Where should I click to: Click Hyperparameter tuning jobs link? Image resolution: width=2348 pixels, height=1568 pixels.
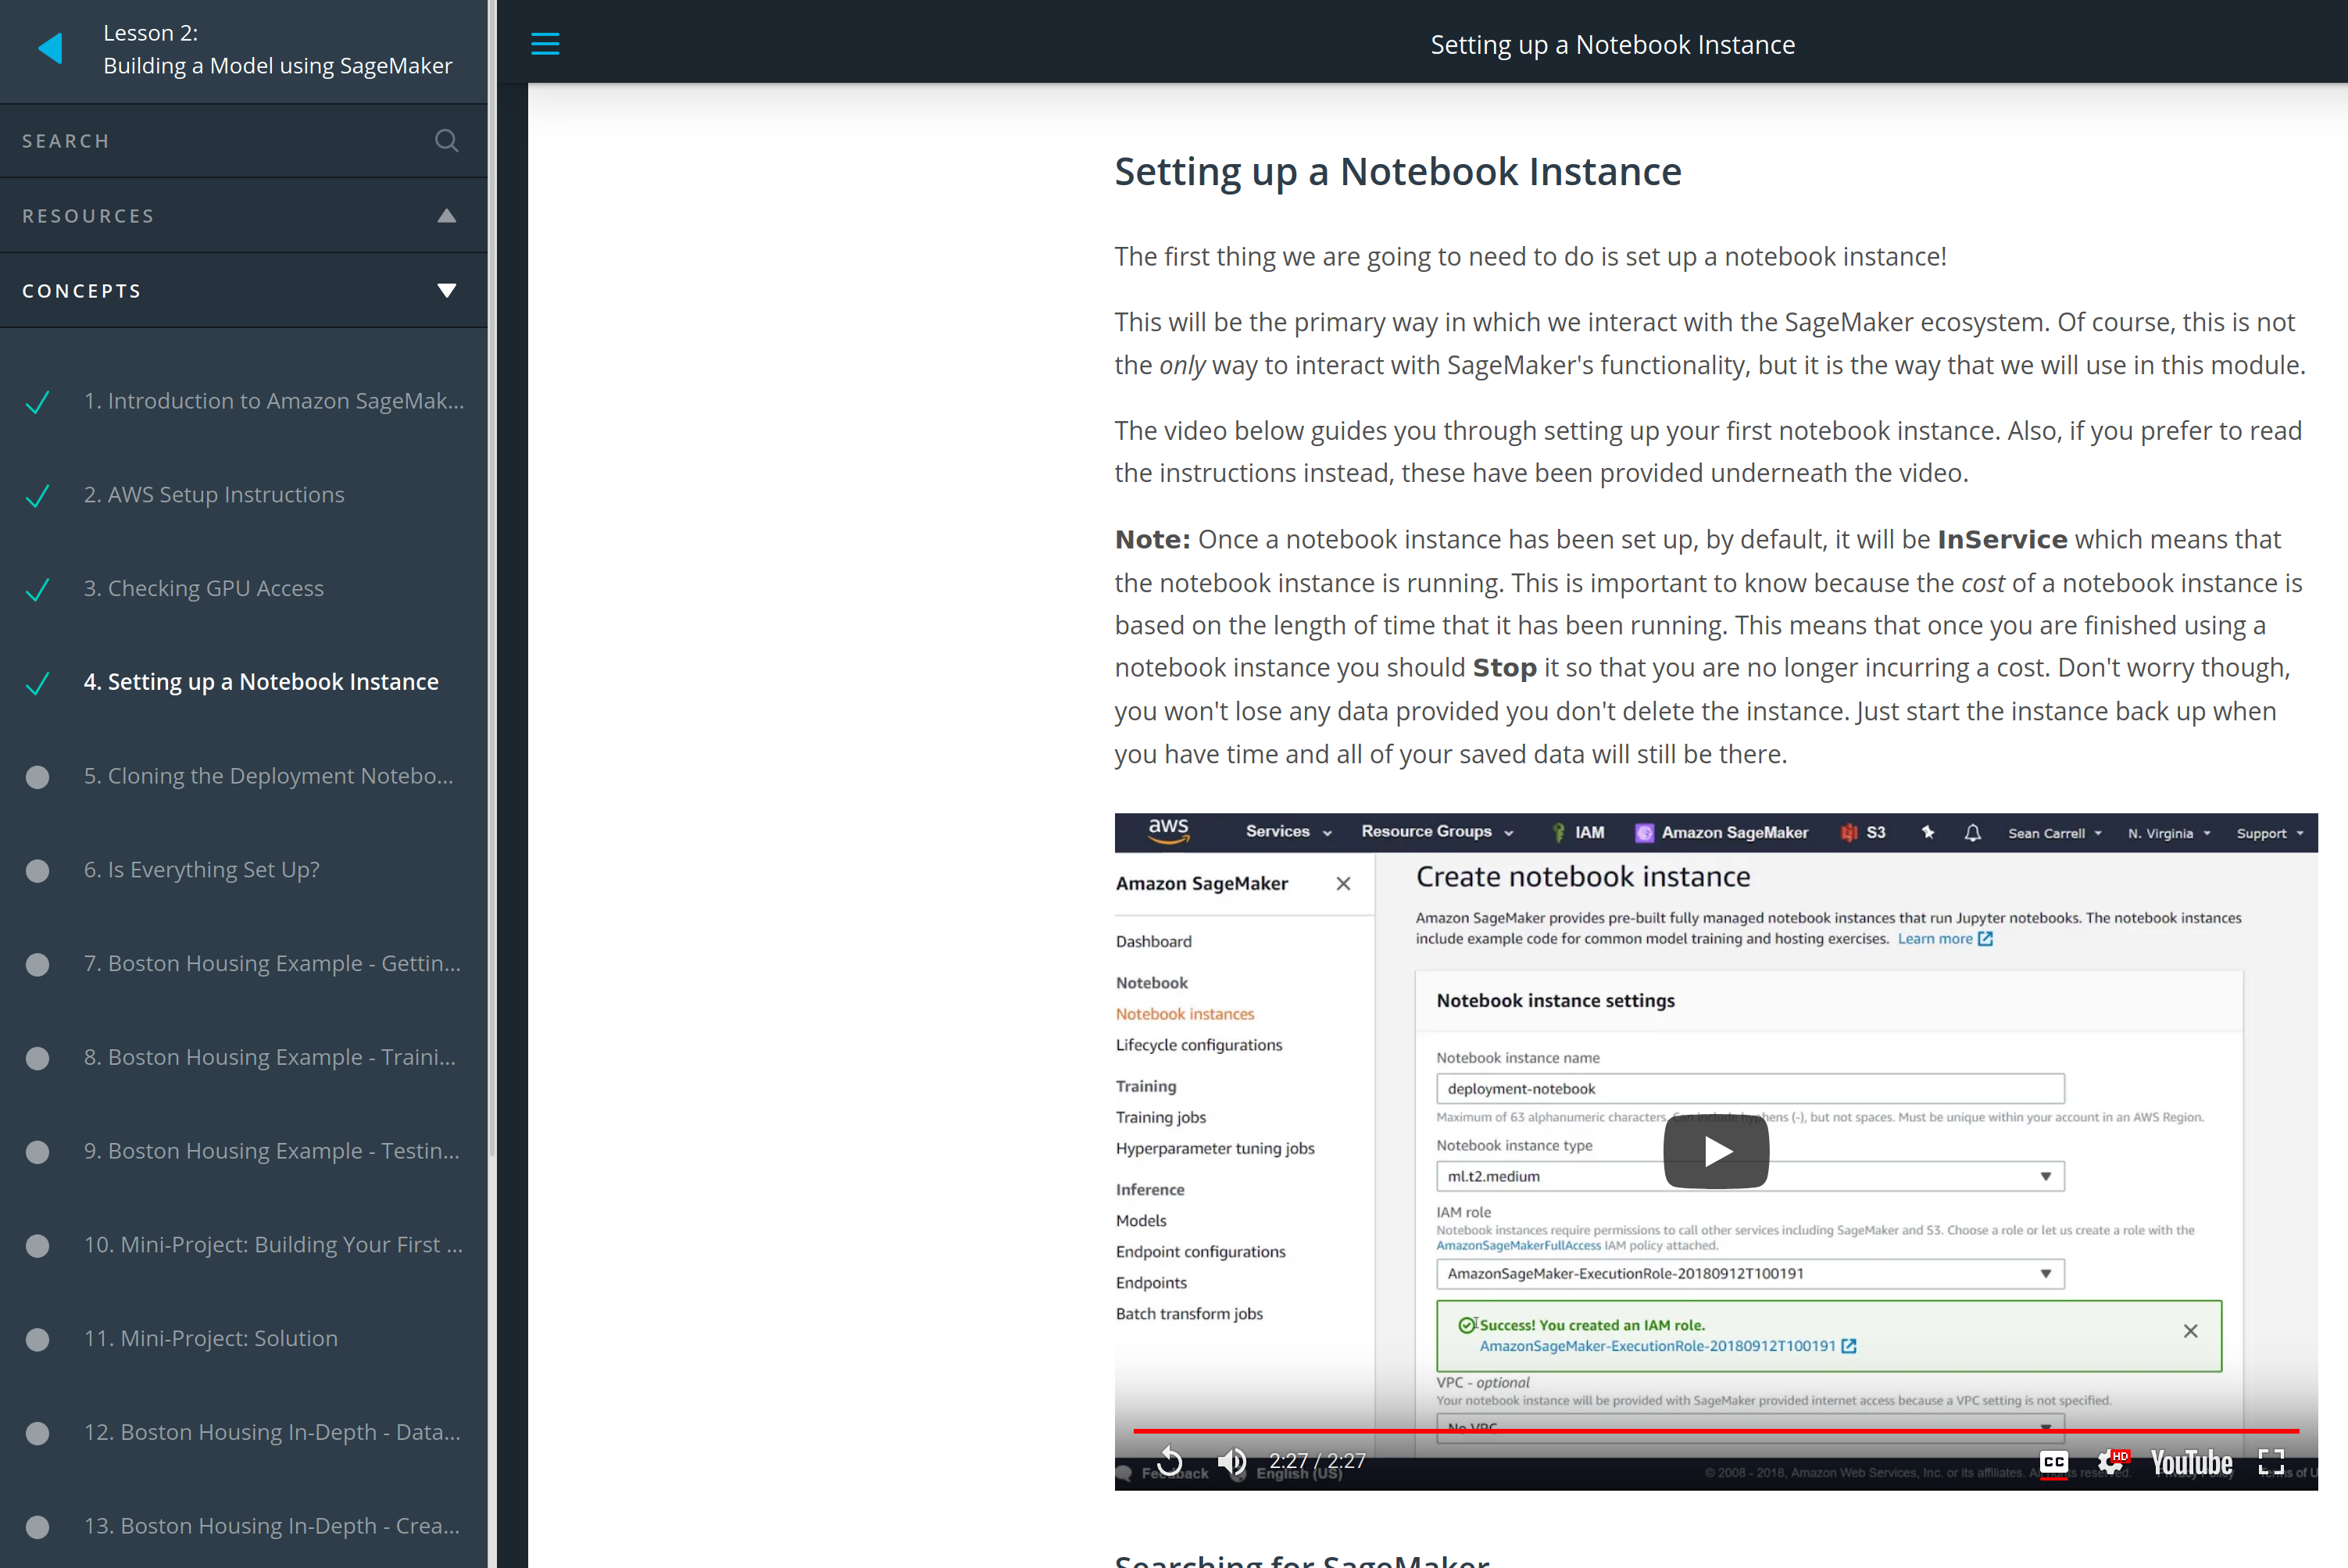pyautogui.click(x=1214, y=1148)
